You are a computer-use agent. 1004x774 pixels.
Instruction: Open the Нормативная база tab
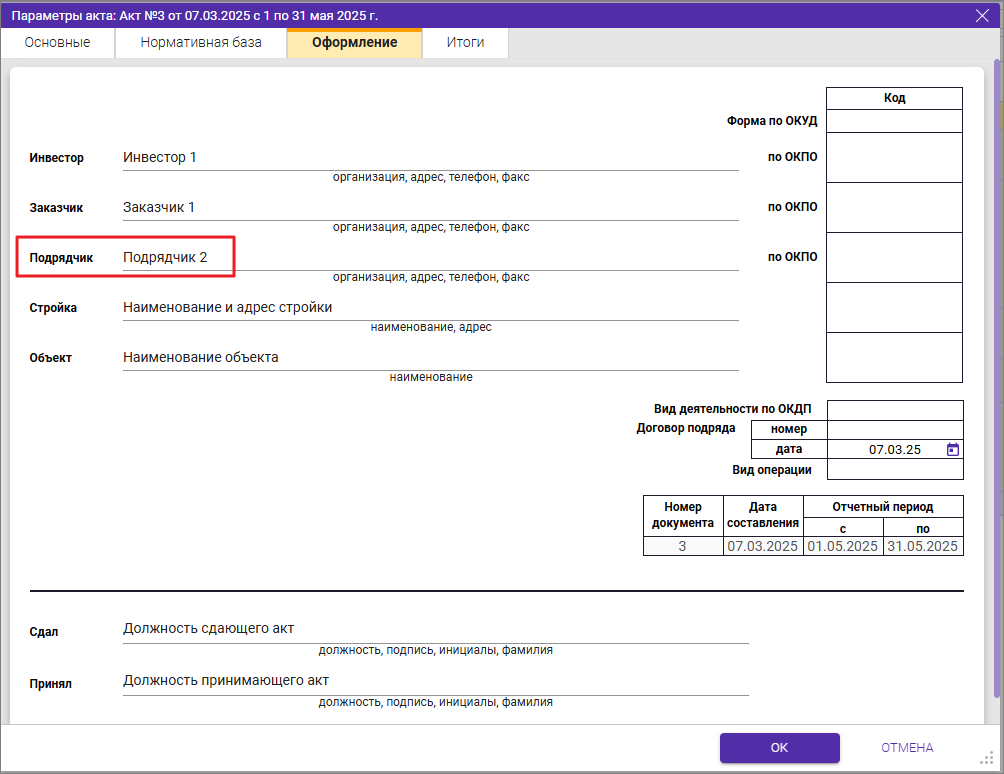click(x=201, y=43)
